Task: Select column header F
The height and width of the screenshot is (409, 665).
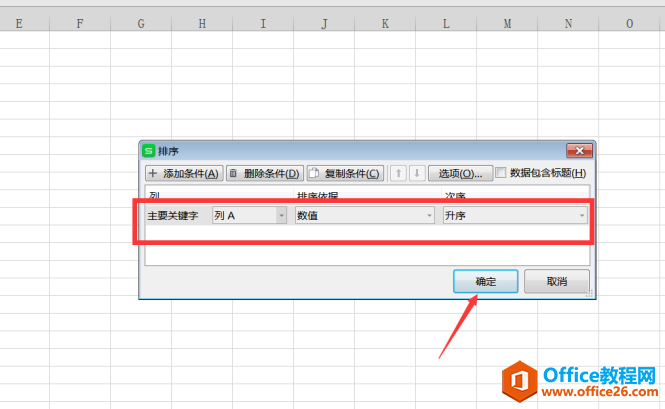Action: (x=80, y=24)
